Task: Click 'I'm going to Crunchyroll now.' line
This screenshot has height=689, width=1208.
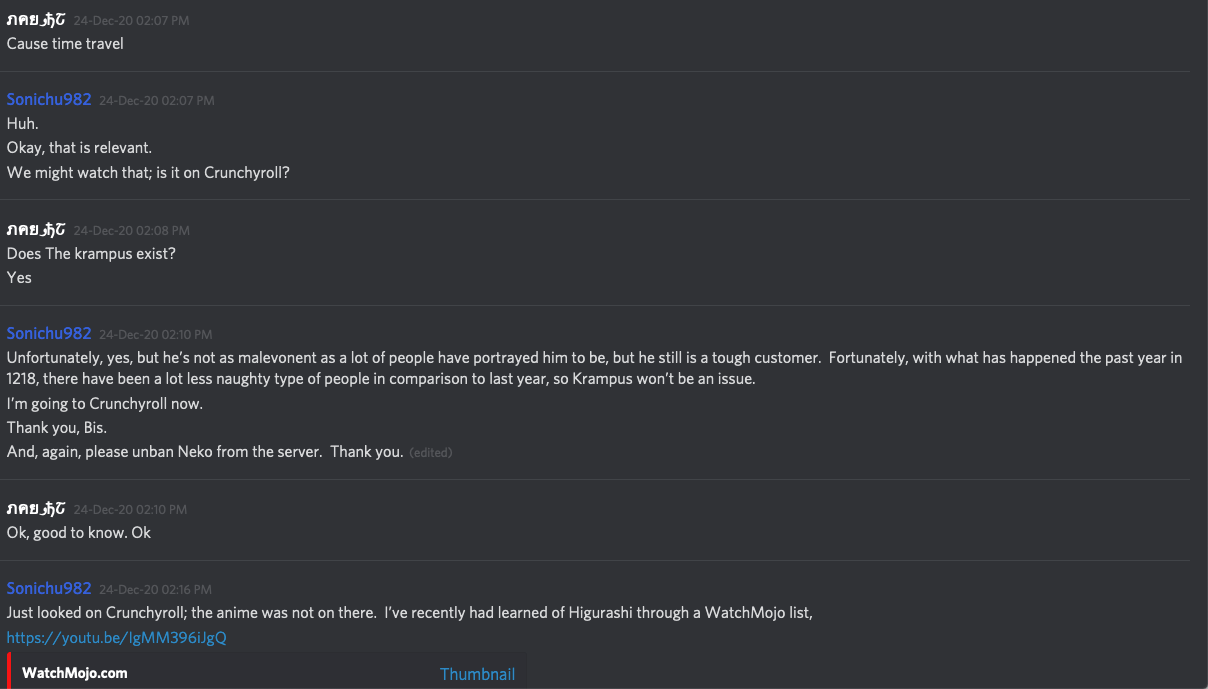Action: point(105,404)
